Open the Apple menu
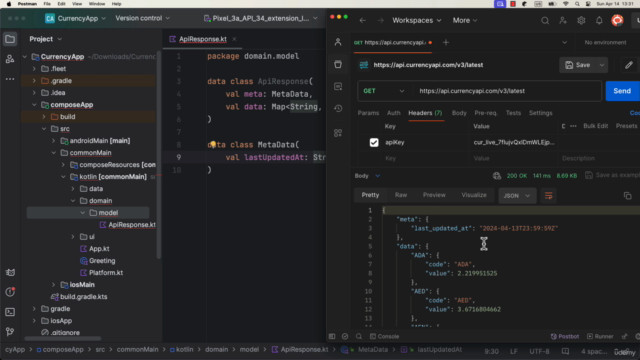Screen dimensions: 640x360 coord(8,4)
